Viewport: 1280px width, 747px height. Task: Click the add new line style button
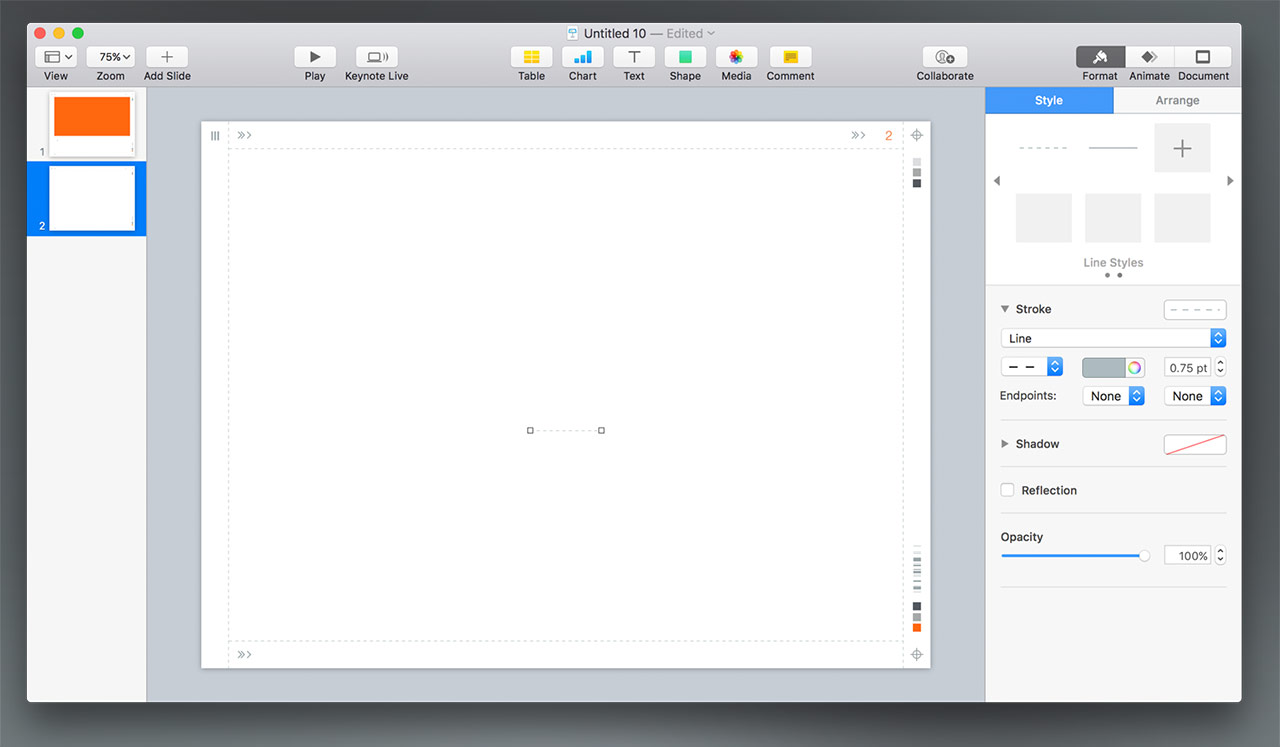pyautogui.click(x=1182, y=148)
